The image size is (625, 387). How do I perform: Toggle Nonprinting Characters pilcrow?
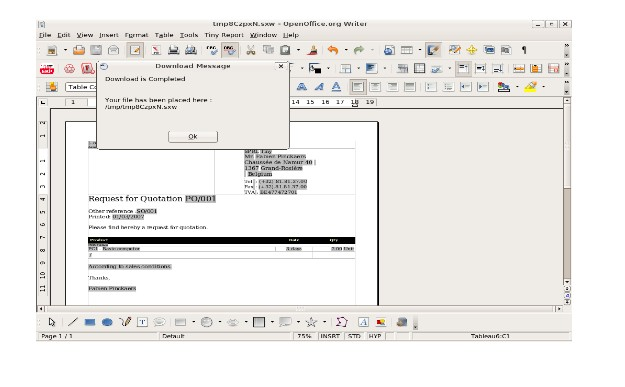tap(524, 50)
